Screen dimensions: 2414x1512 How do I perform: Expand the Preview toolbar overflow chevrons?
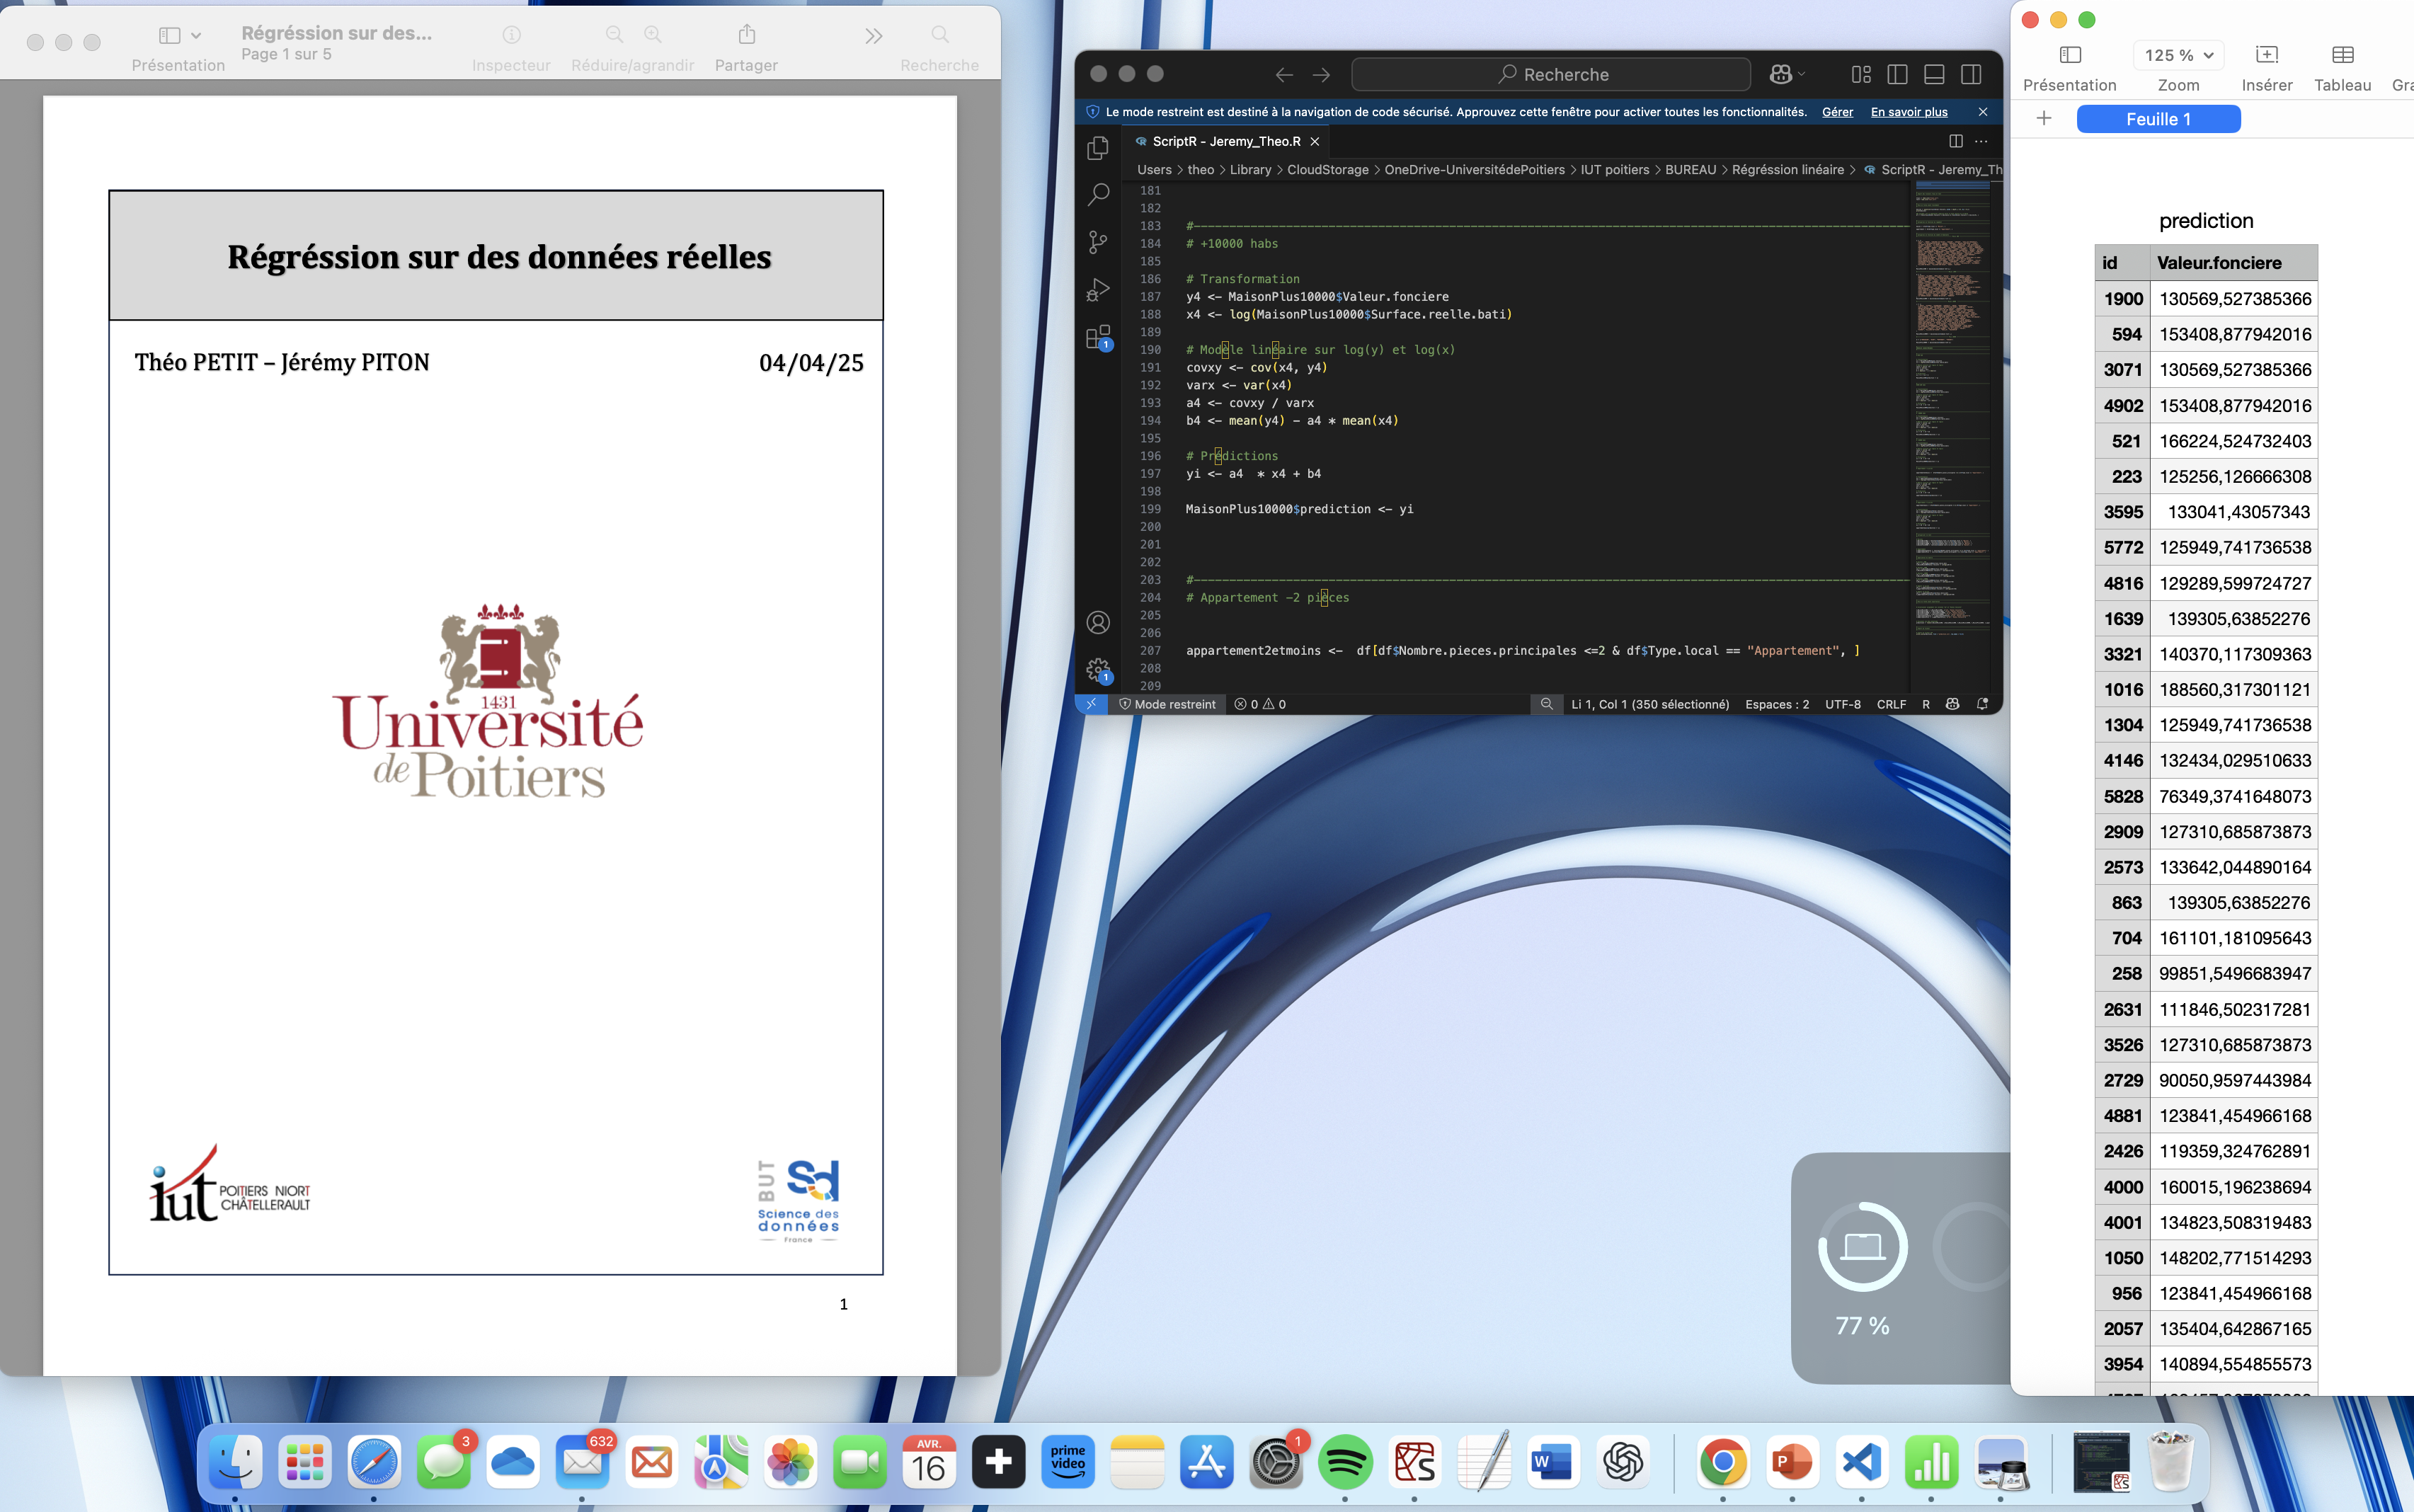(873, 37)
